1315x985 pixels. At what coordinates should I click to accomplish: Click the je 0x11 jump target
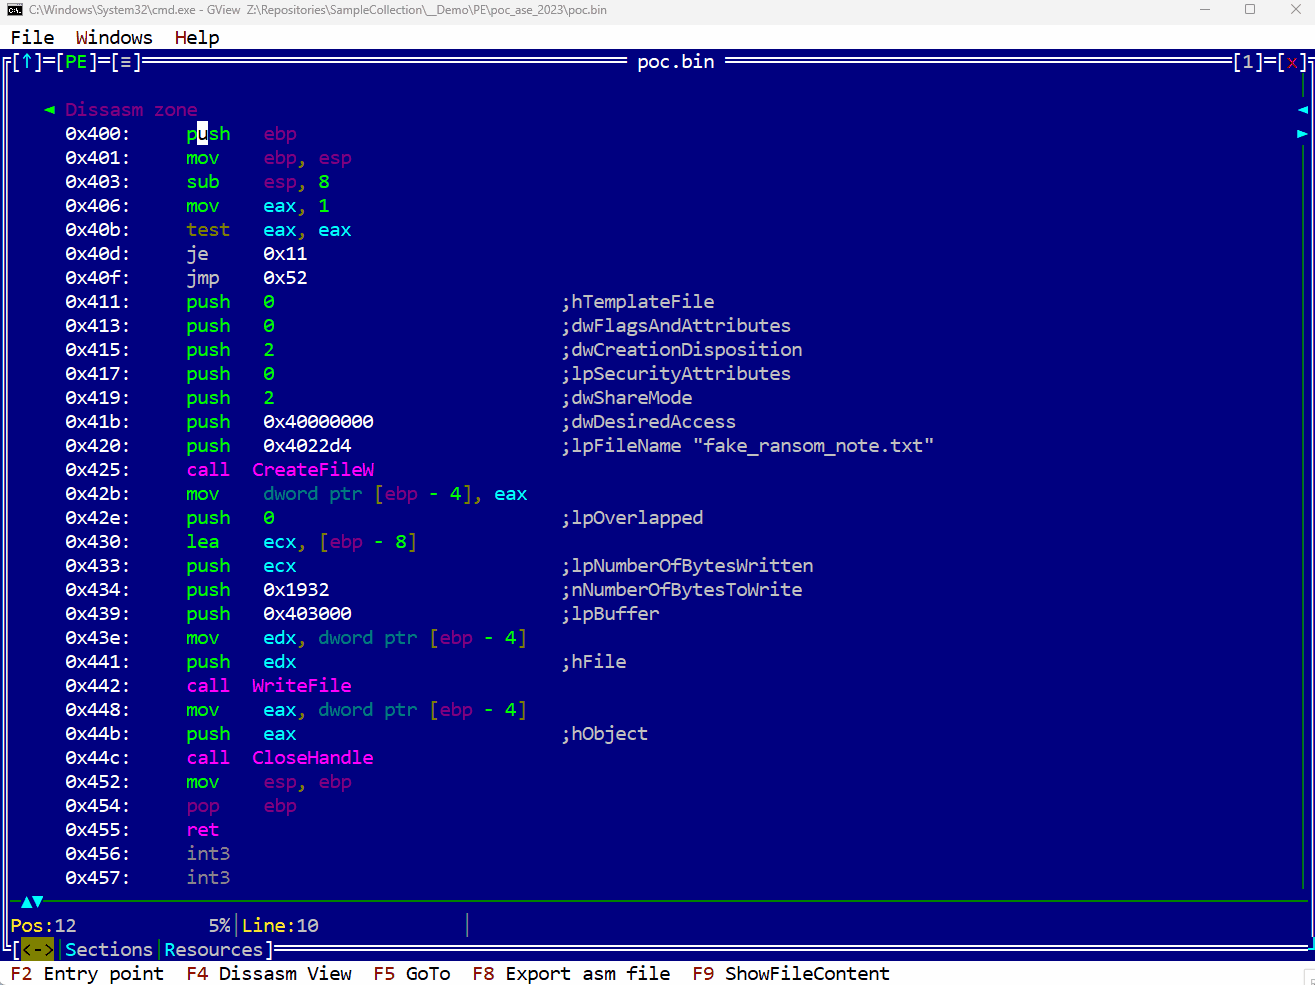tap(285, 254)
